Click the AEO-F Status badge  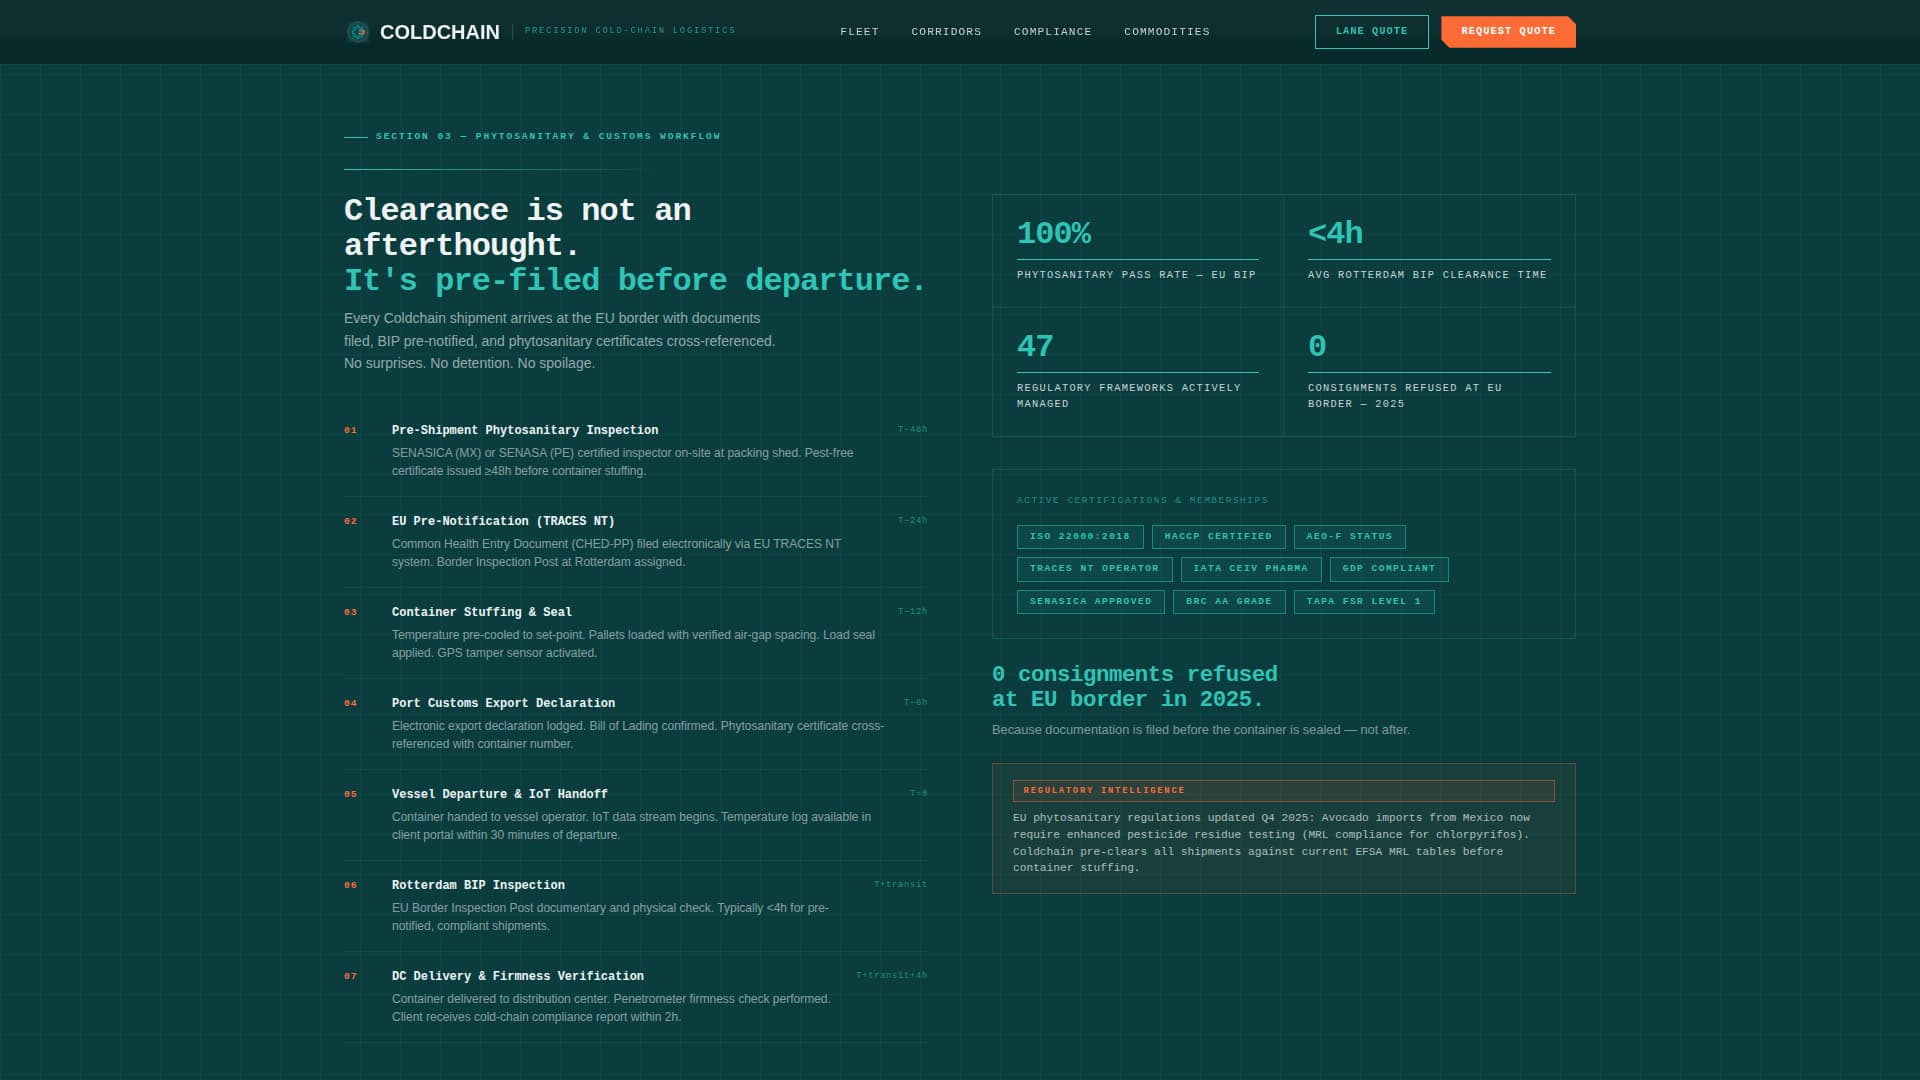point(1349,537)
